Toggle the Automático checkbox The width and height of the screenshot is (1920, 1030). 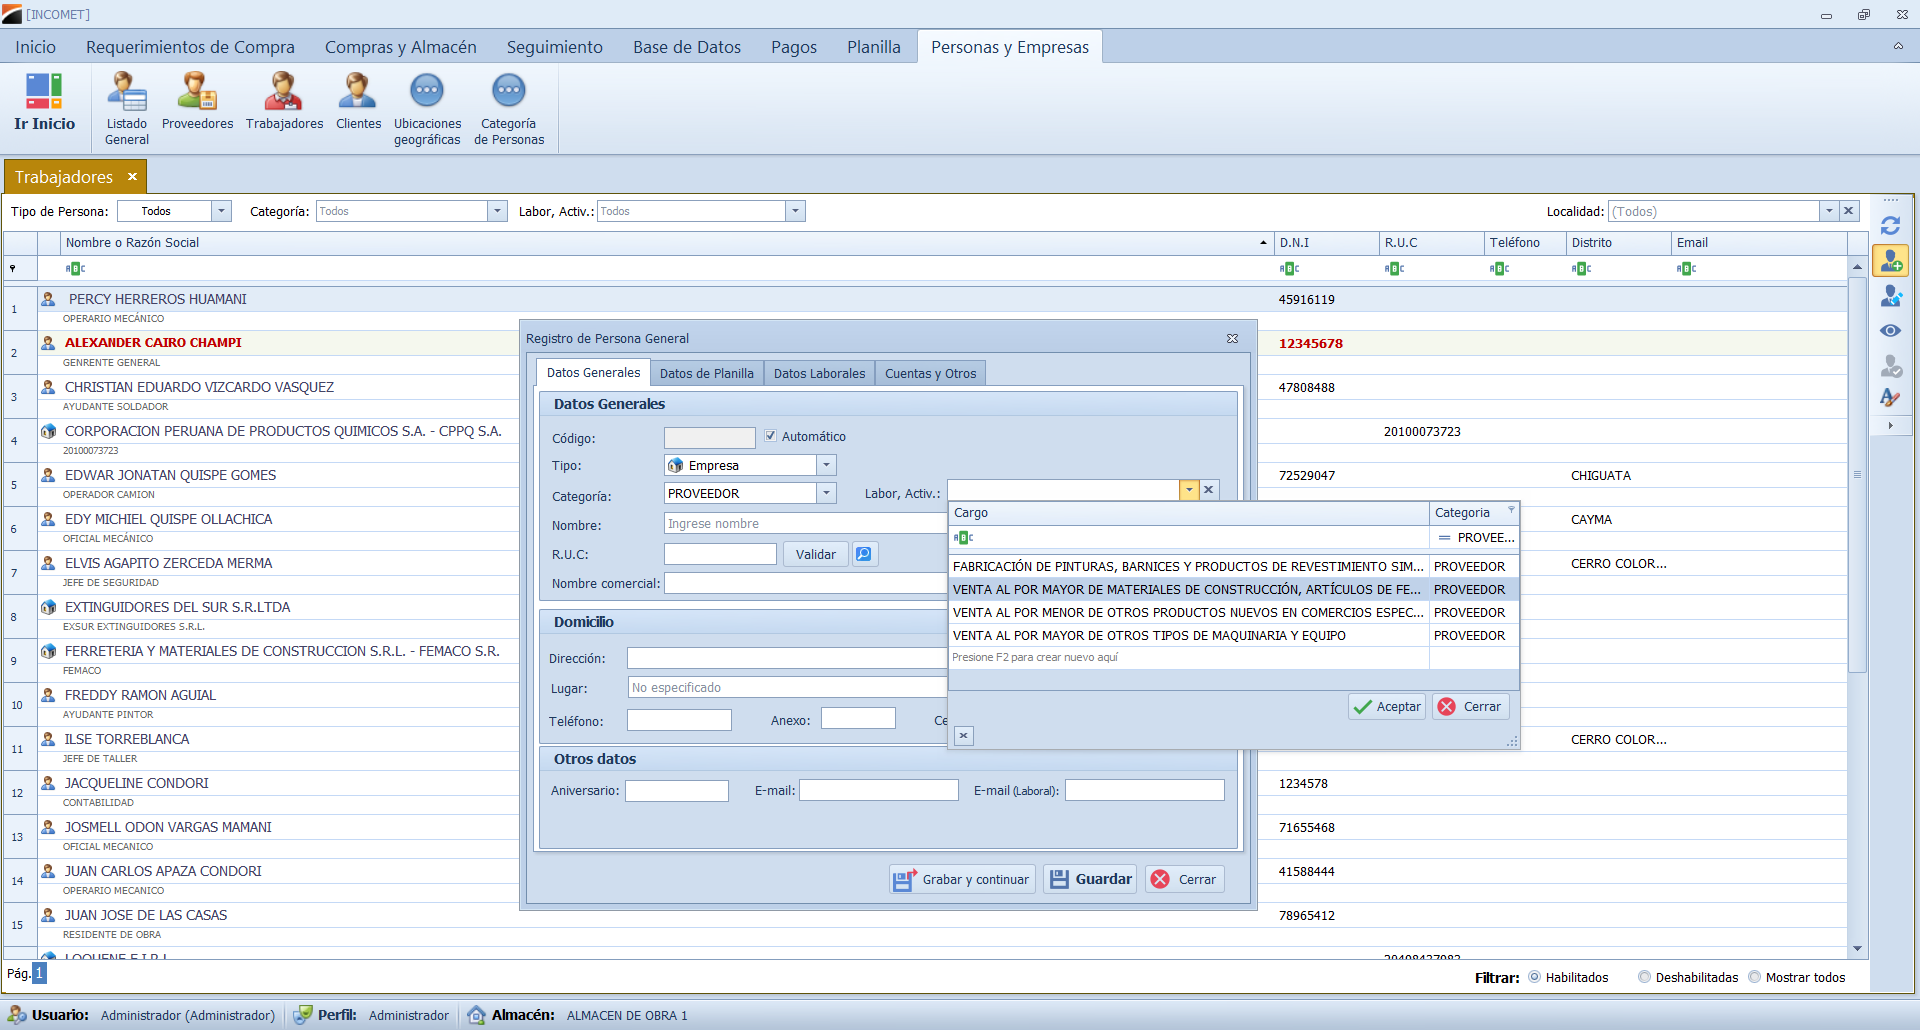[771, 436]
